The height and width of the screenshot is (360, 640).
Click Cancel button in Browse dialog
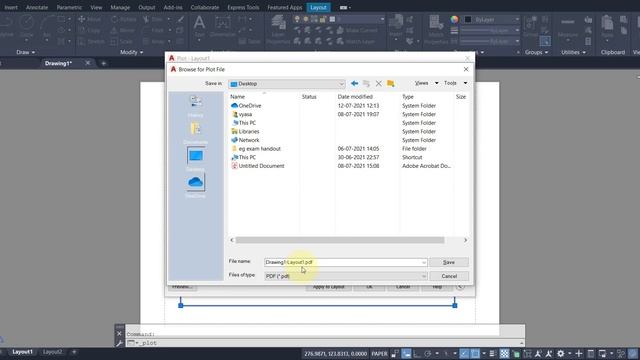pos(449,276)
